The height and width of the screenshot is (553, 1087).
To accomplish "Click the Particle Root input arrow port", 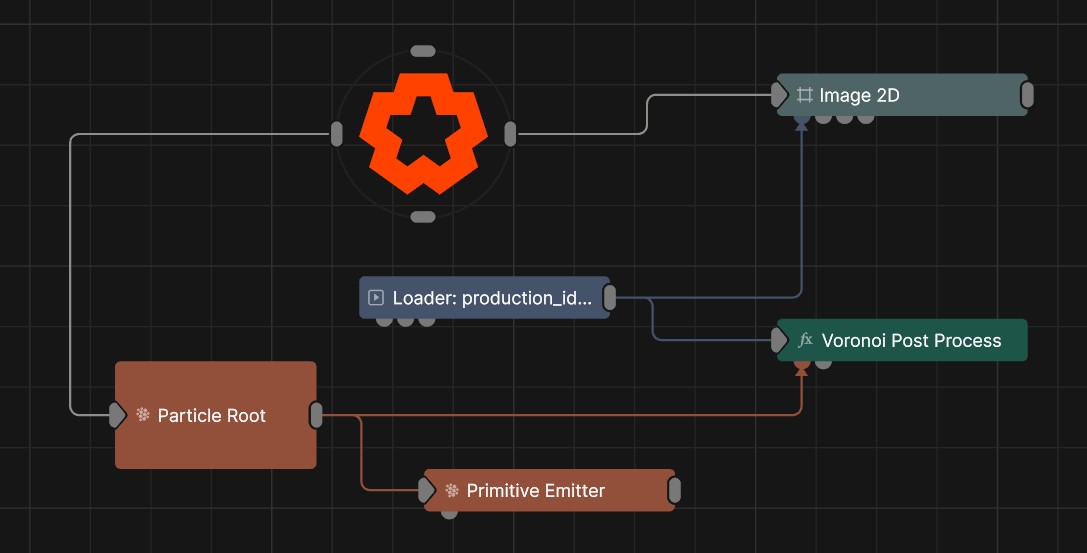I will point(118,415).
